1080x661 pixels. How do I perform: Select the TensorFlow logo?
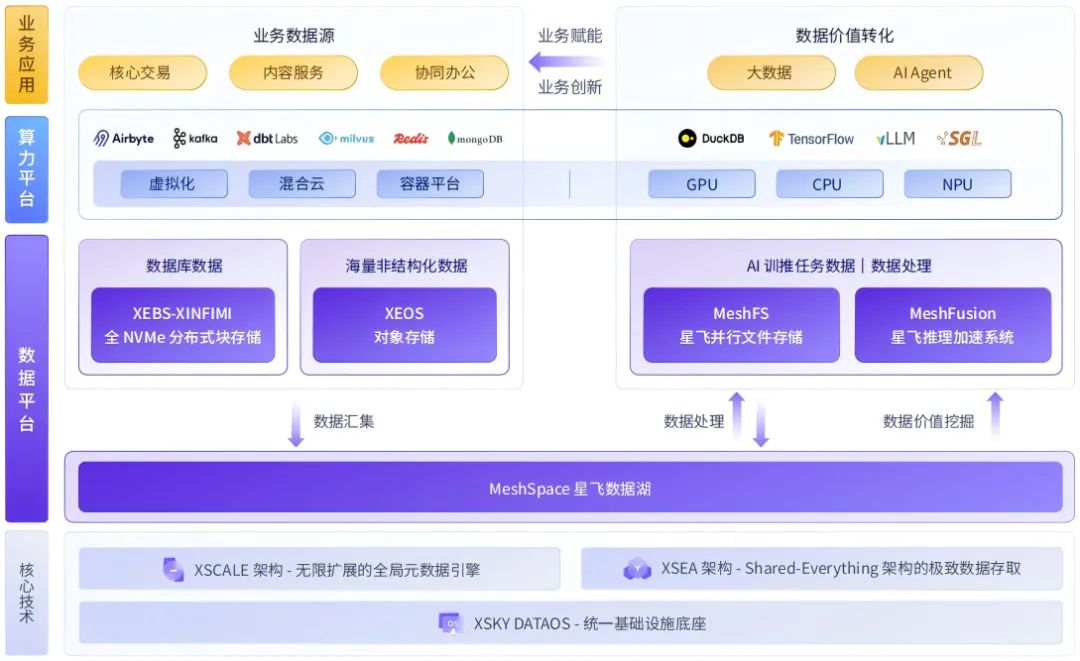point(811,138)
